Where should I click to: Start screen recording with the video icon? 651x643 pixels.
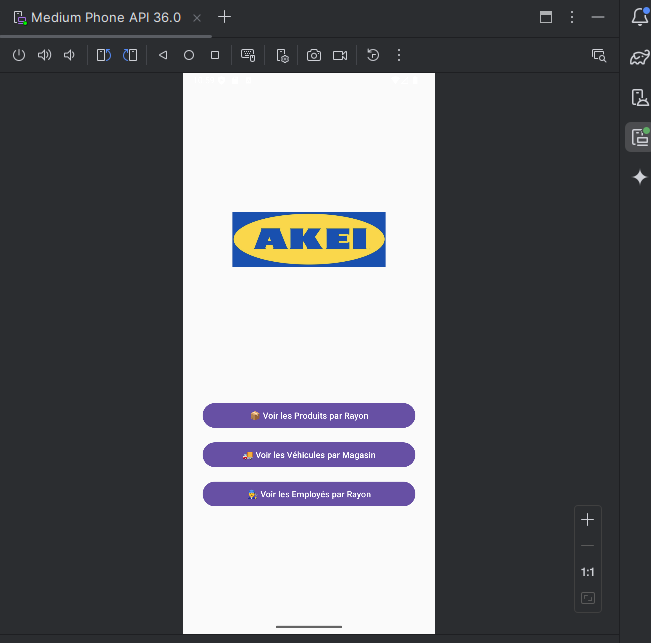[340, 55]
